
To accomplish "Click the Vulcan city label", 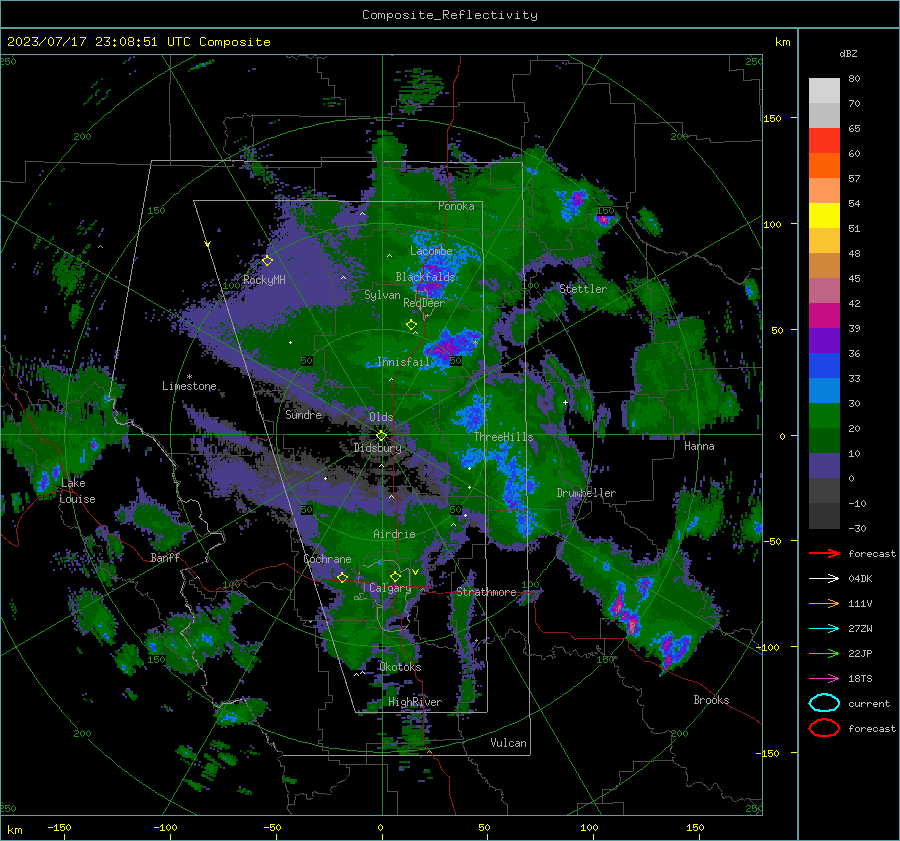I will click(x=509, y=743).
